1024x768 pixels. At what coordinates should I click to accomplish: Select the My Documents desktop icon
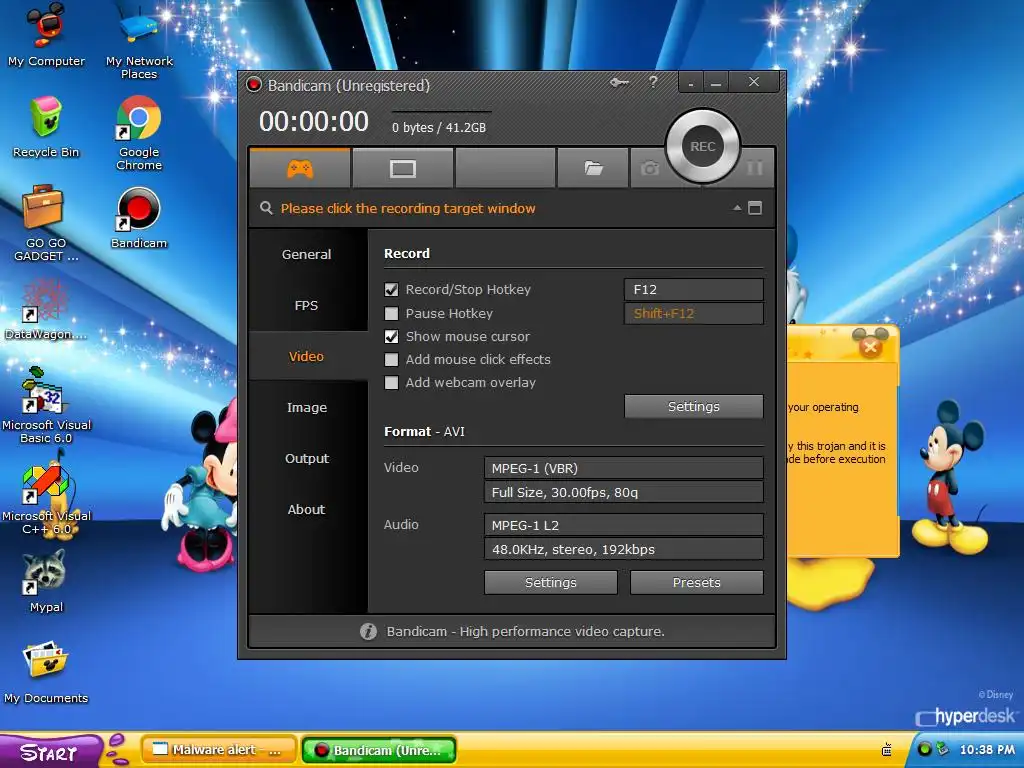click(x=46, y=673)
